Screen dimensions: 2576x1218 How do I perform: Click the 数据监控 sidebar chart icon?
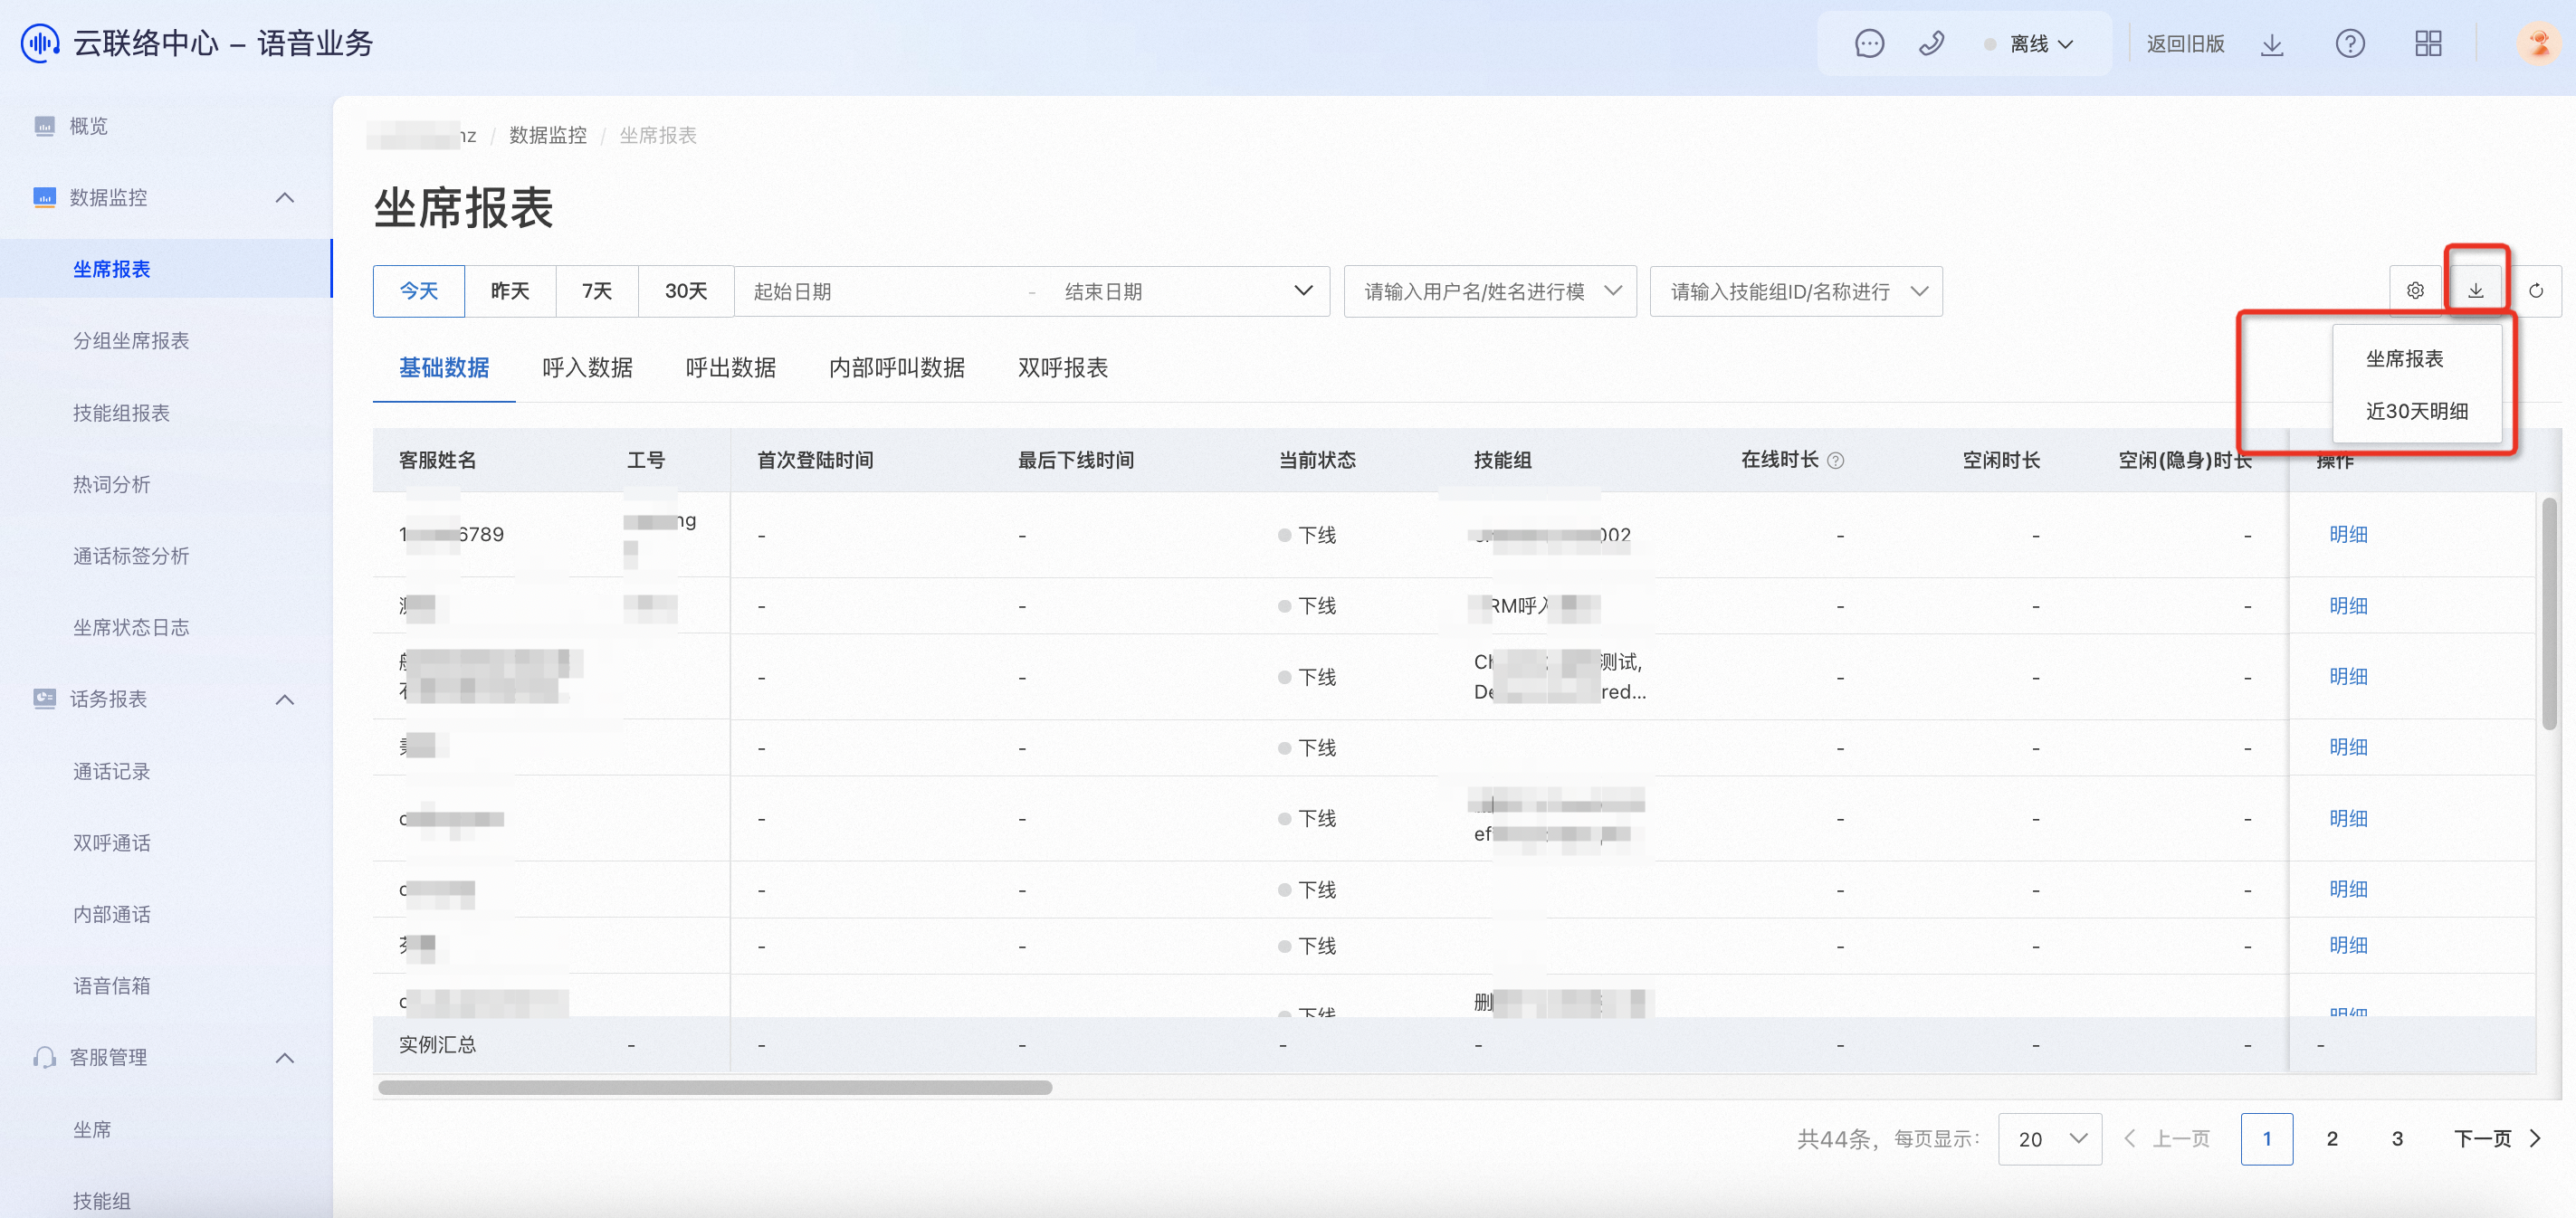[x=44, y=197]
